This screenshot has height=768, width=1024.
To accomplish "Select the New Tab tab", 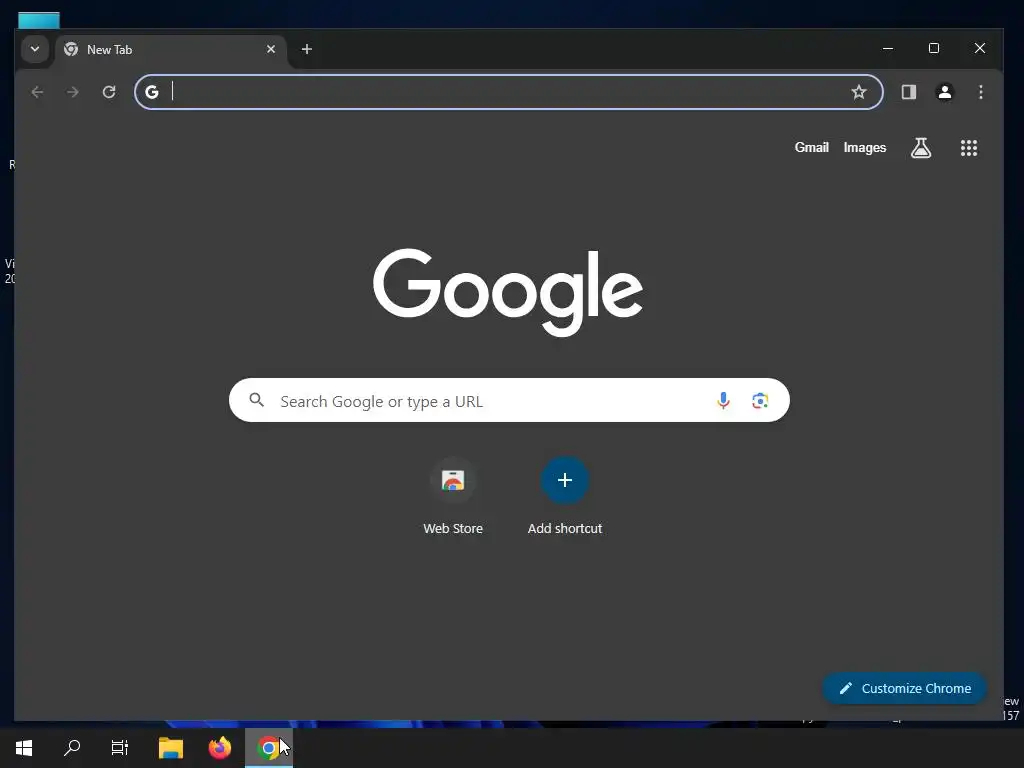I will coord(171,50).
